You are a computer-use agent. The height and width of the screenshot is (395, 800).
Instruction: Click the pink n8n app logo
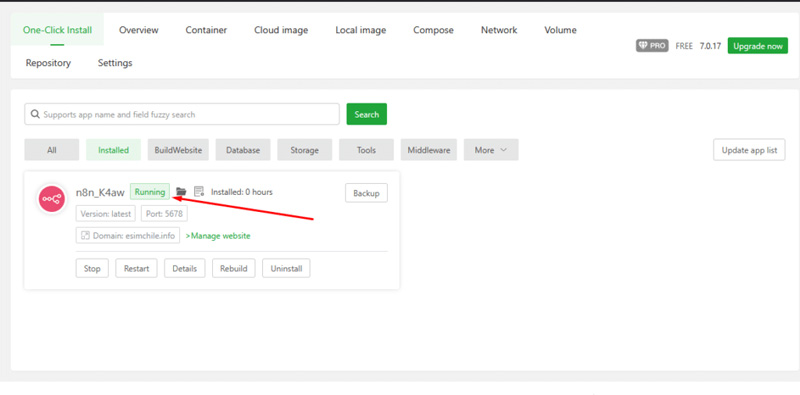pyautogui.click(x=52, y=199)
